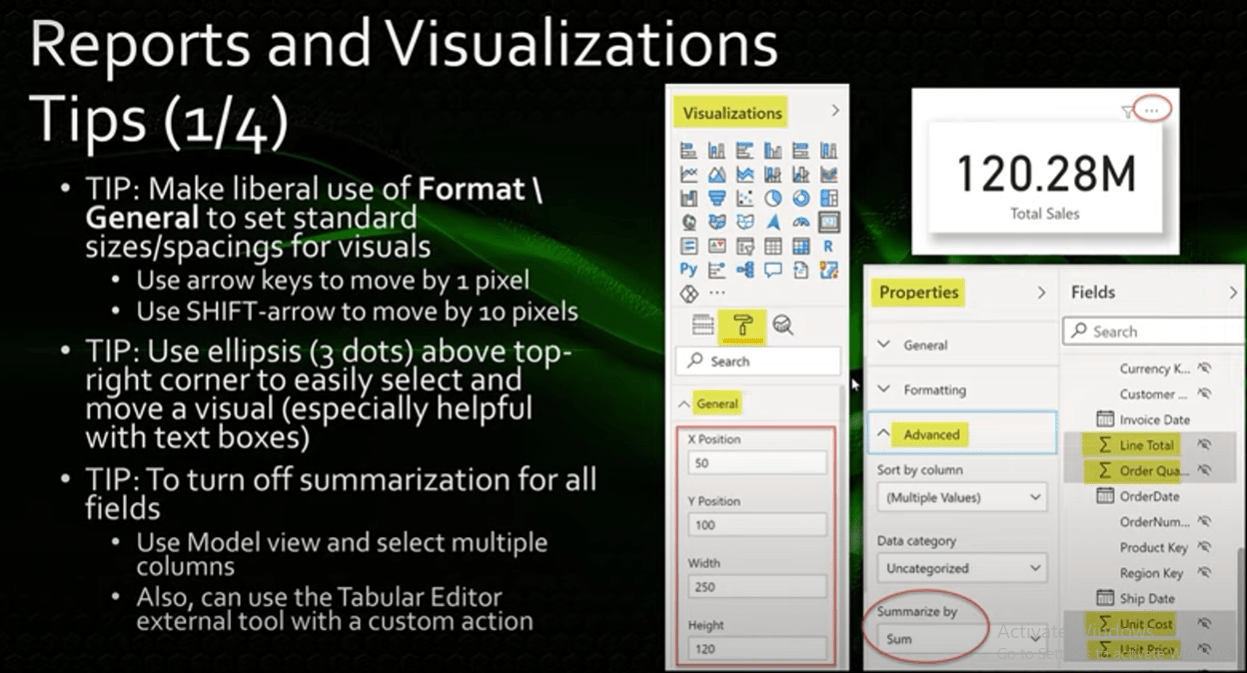Toggle visibility of OrderNum... field
This screenshot has height=673, width=1247.
tap(1204, 521)
